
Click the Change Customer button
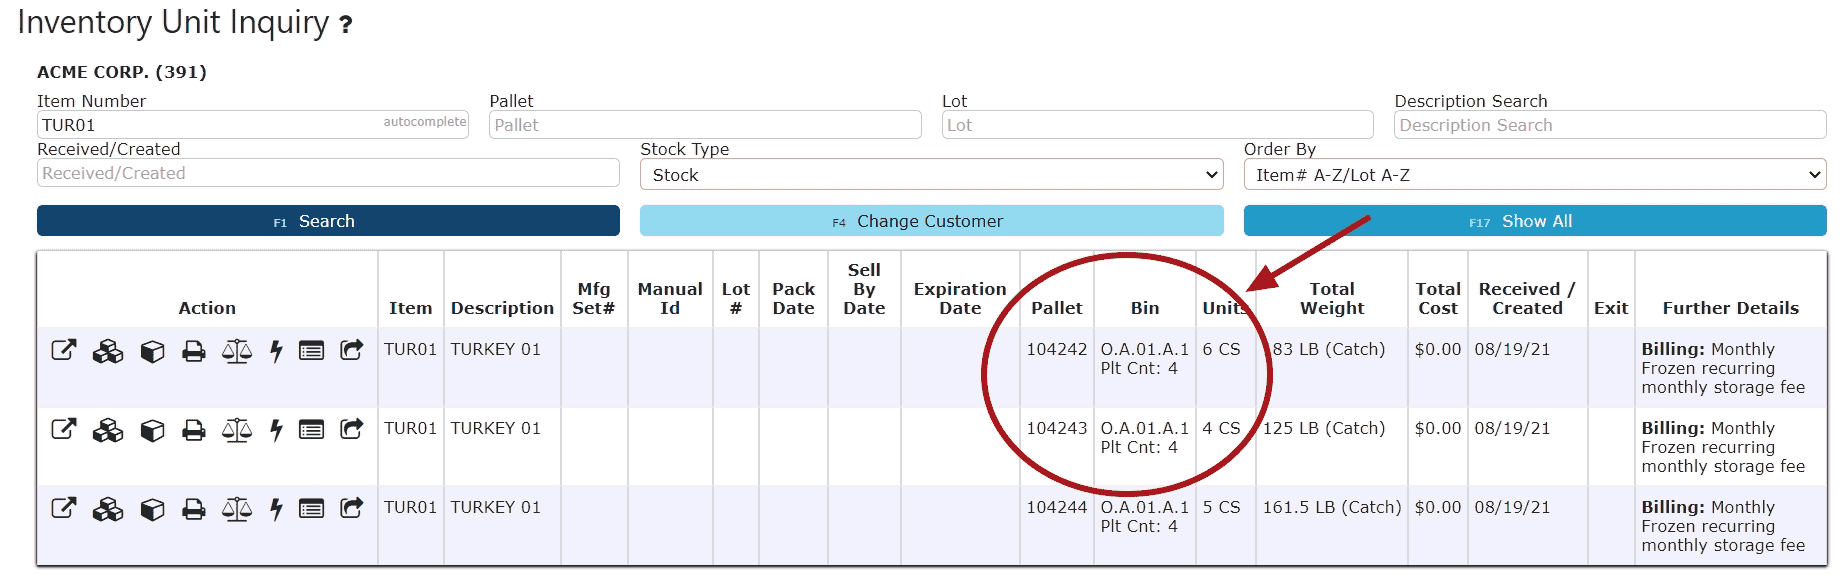pyautogui.click(x=931, y=221)
